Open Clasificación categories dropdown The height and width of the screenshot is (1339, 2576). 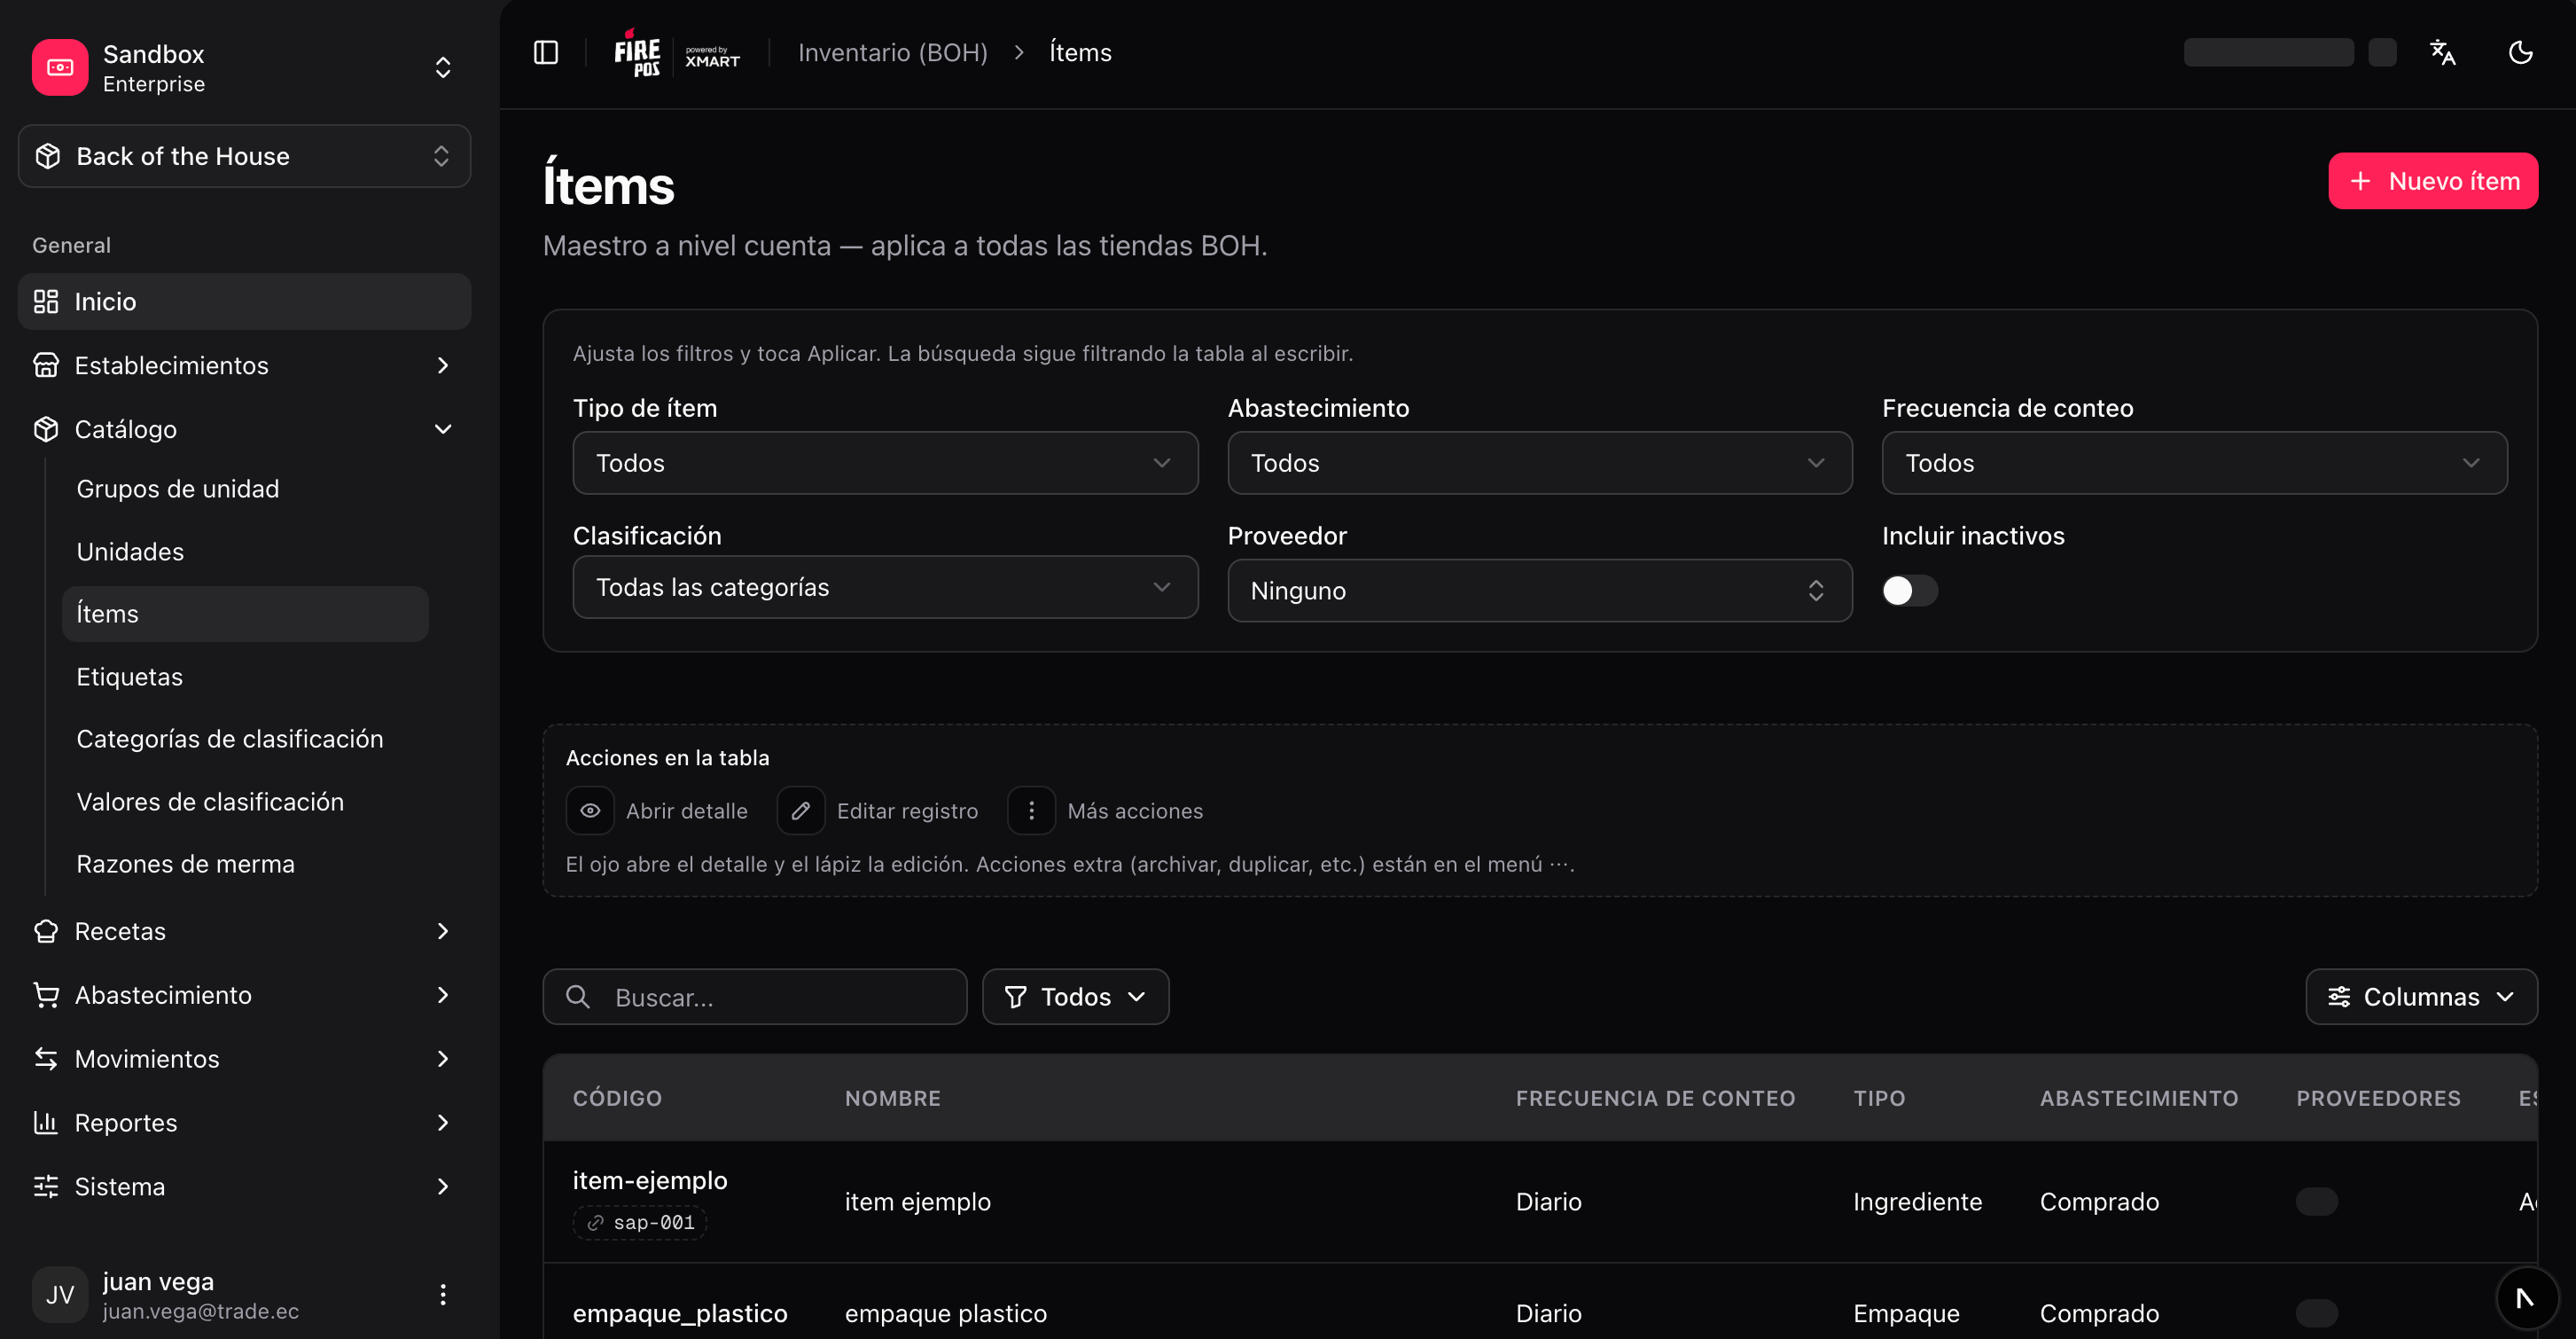tap(885, 587)
